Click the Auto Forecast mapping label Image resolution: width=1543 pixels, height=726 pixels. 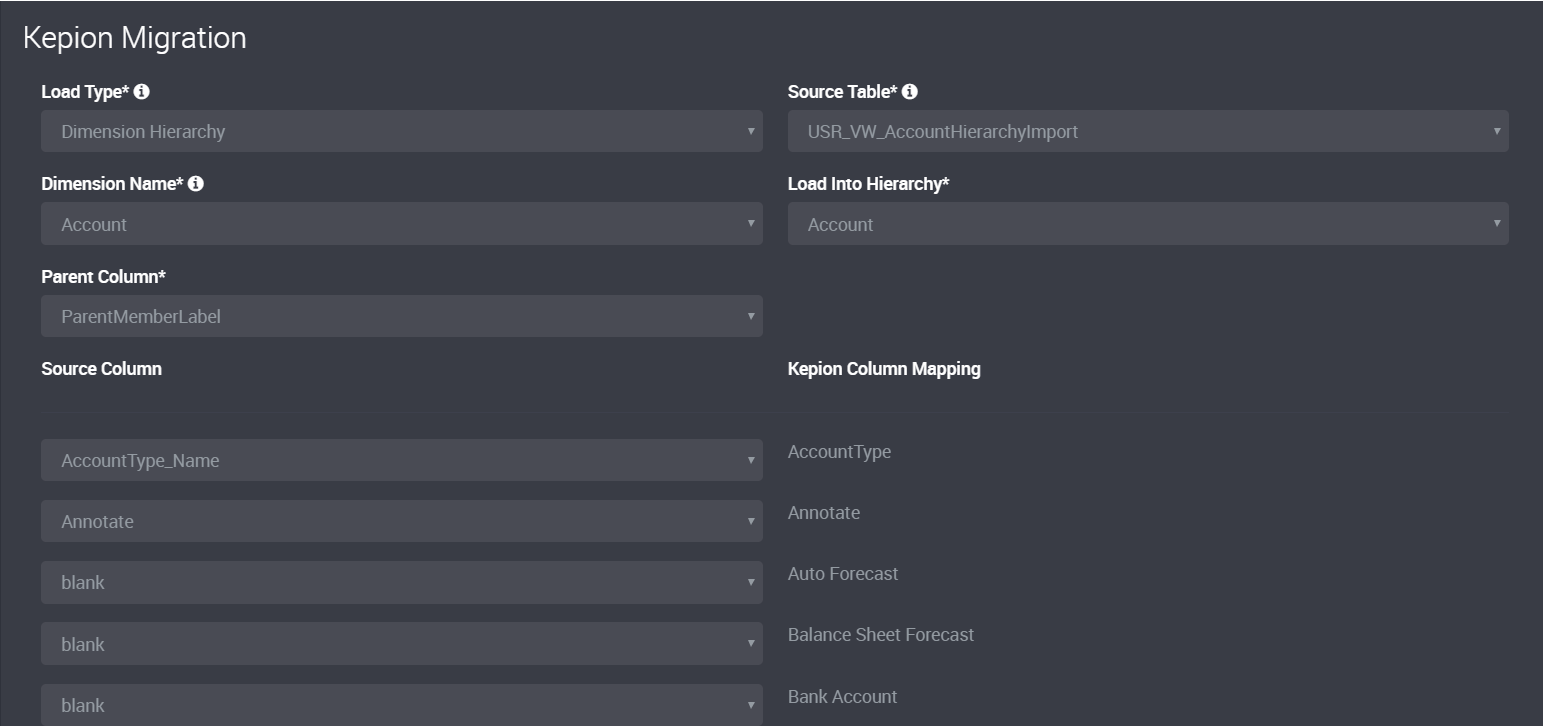843,574
